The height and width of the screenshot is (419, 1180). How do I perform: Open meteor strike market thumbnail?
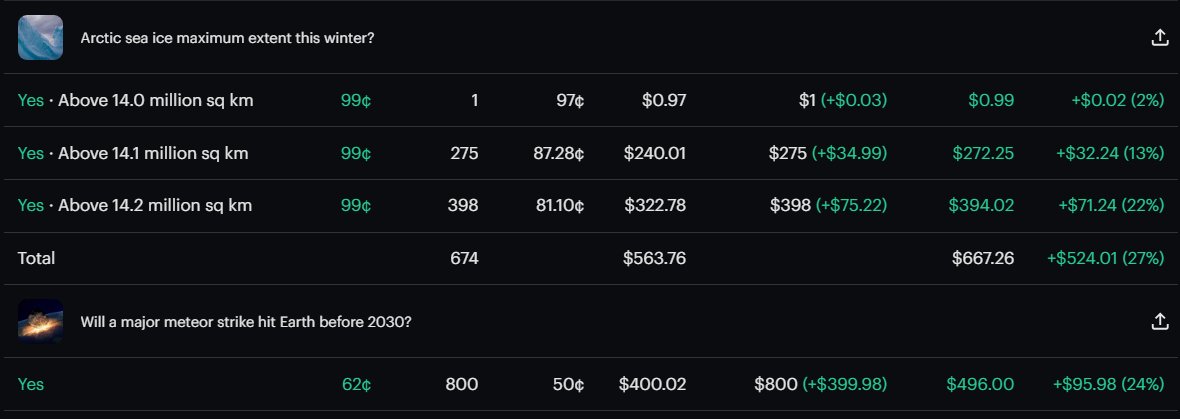[41, 321]
